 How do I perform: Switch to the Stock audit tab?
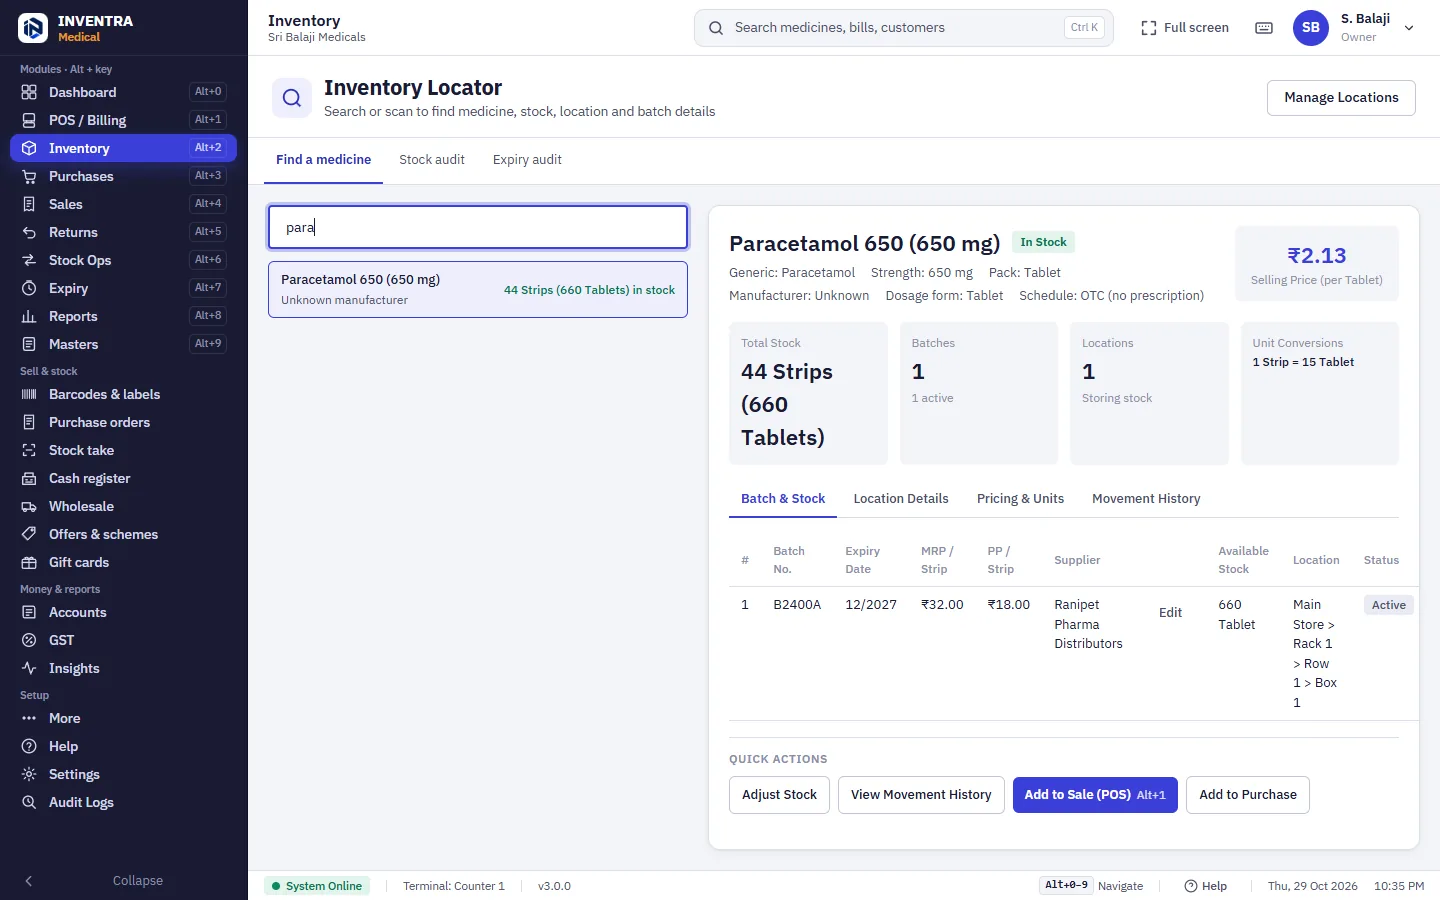point(432,160)
